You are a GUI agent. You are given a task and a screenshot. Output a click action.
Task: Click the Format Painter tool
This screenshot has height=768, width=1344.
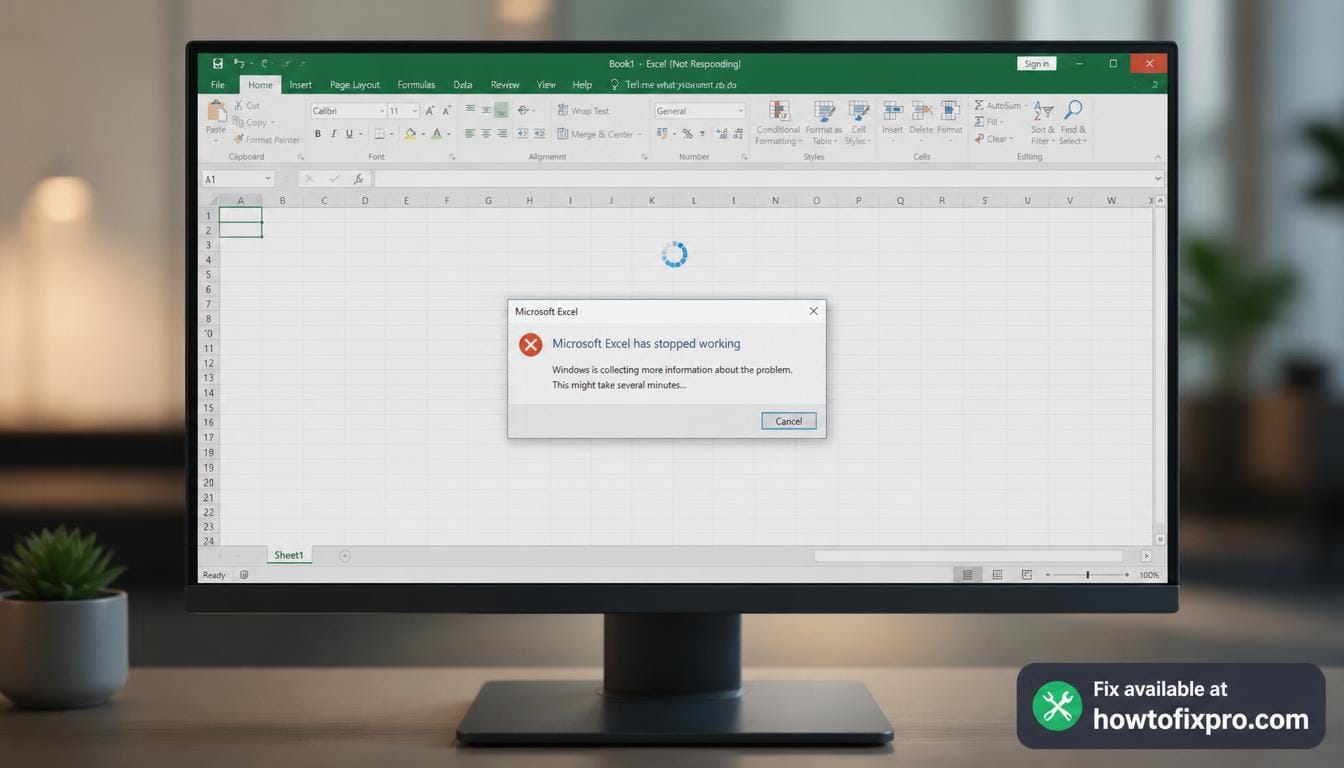(266, 139)
